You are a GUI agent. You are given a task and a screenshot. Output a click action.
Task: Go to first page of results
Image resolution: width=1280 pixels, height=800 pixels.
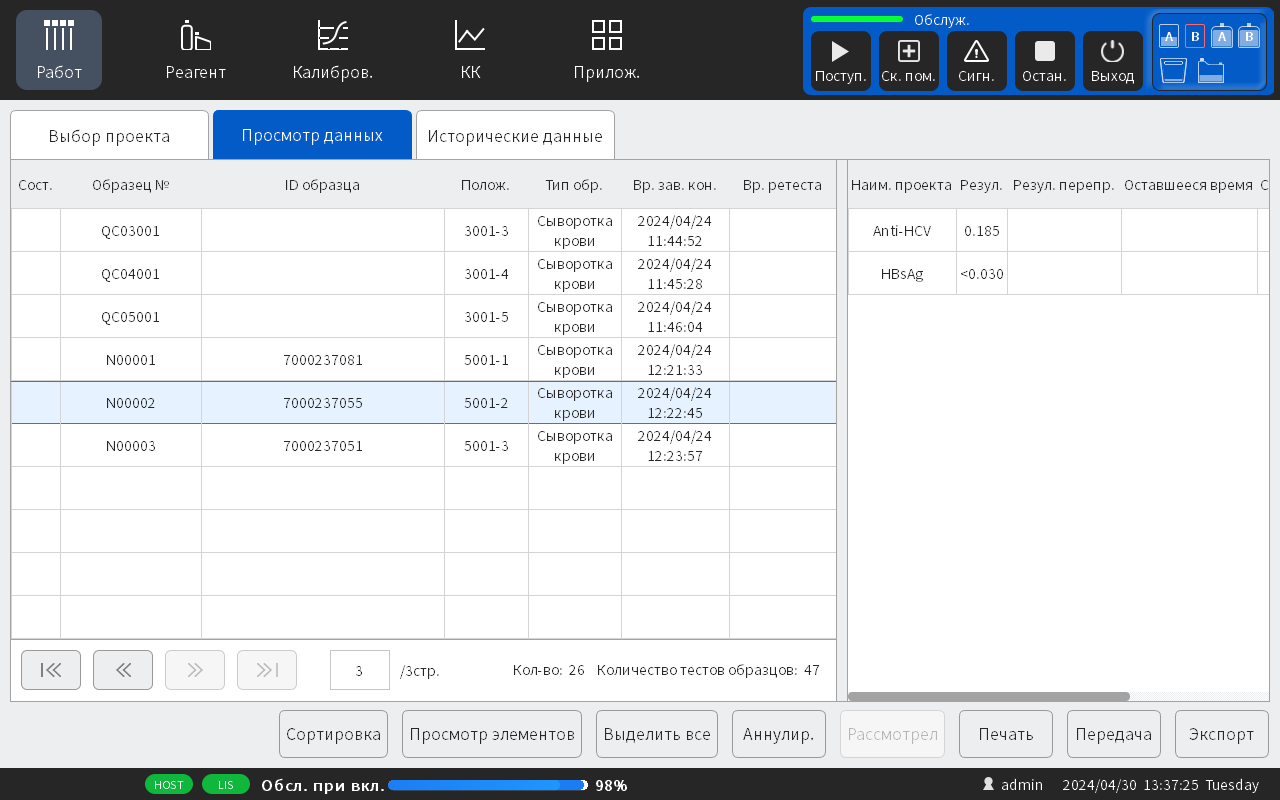[51, 670]
